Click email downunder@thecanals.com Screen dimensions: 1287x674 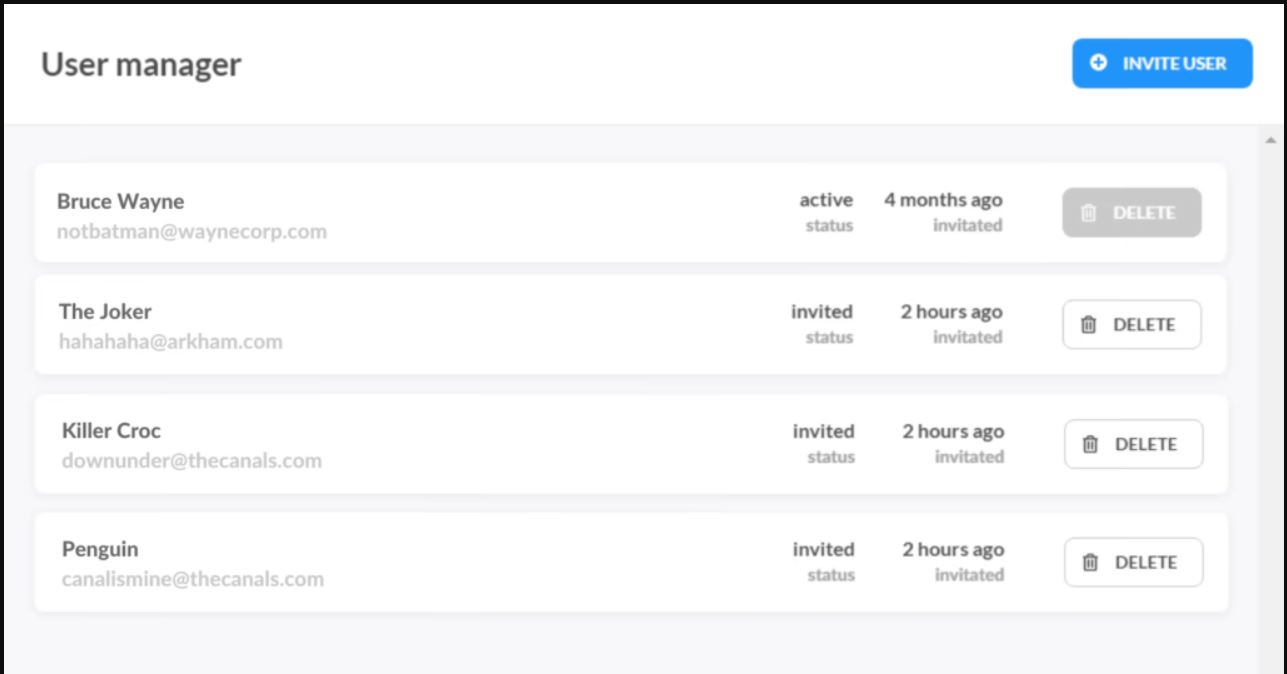[x=192, y=461]
